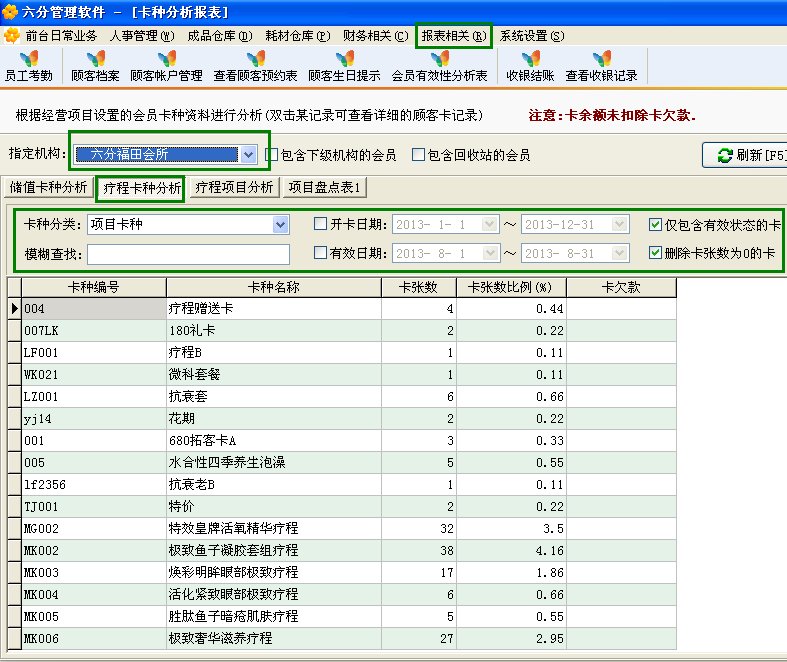Click the flower app icon in title bar
The width and height of the screenshot is (787, 662).
coord(10,12)
